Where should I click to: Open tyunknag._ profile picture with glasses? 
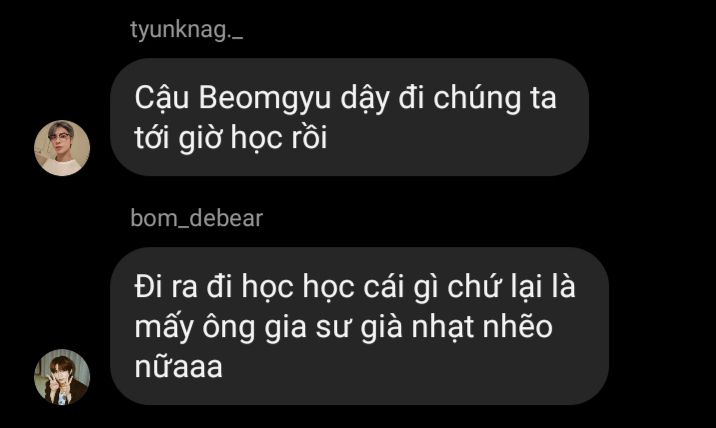pos(62,148)
